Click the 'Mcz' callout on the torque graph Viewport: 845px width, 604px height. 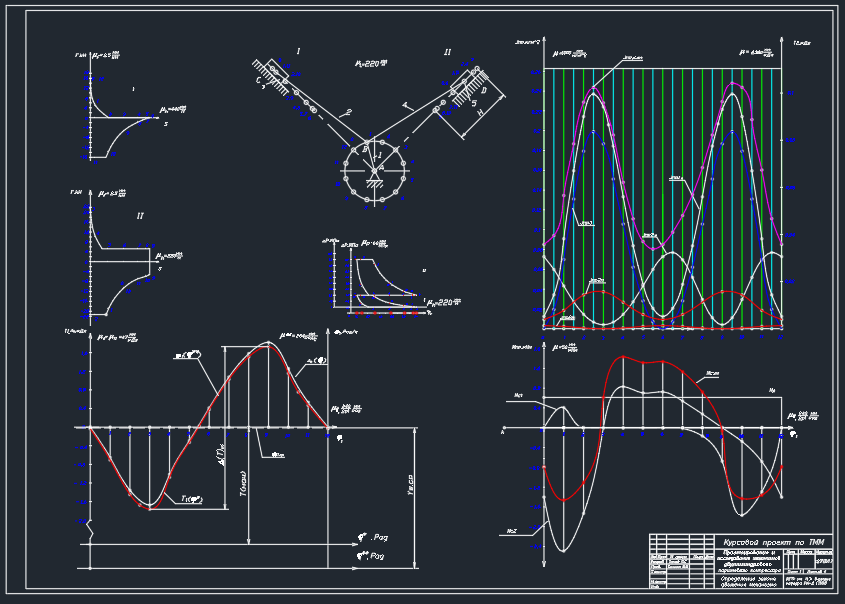point(512,531)
